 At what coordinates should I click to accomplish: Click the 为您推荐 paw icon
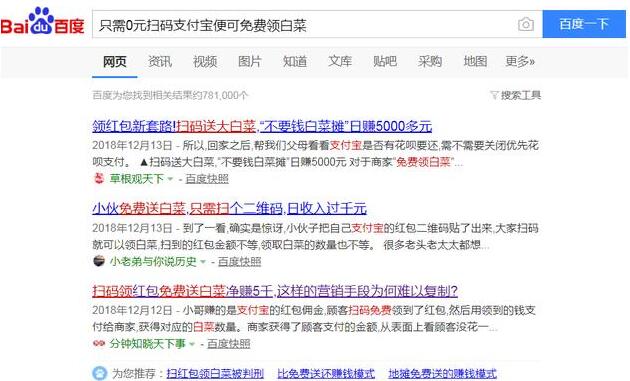point(99,373)
